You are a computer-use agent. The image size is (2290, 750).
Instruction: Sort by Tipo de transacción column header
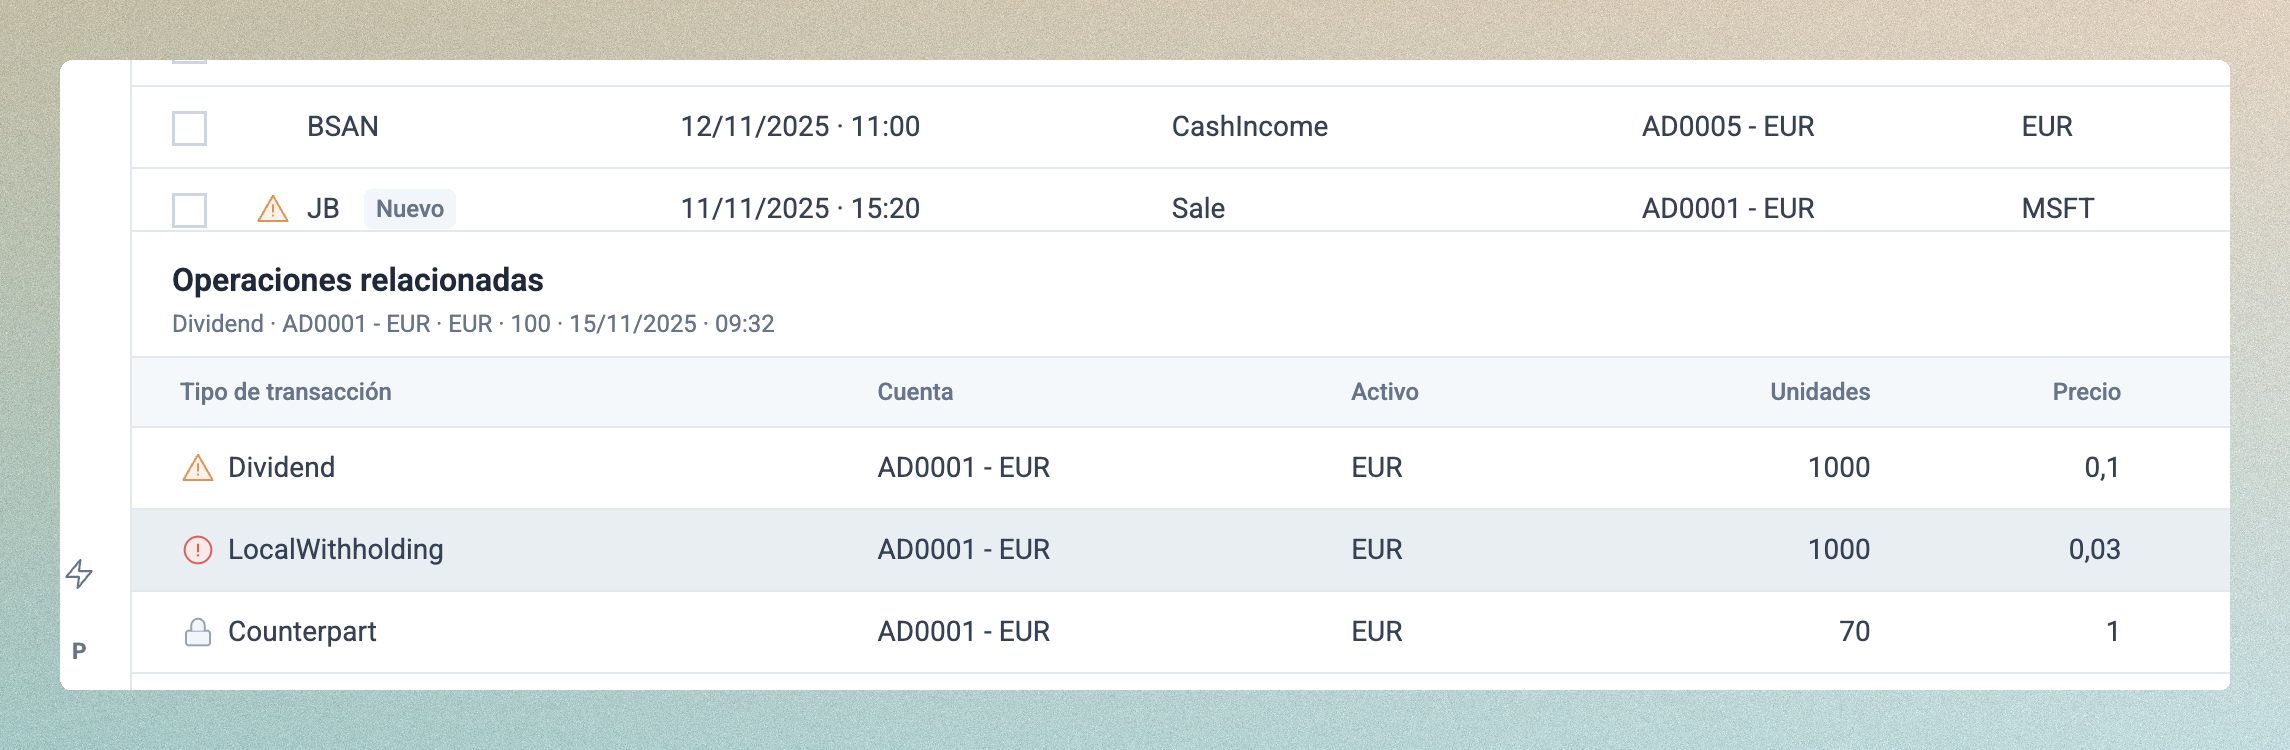coord(286,392)
